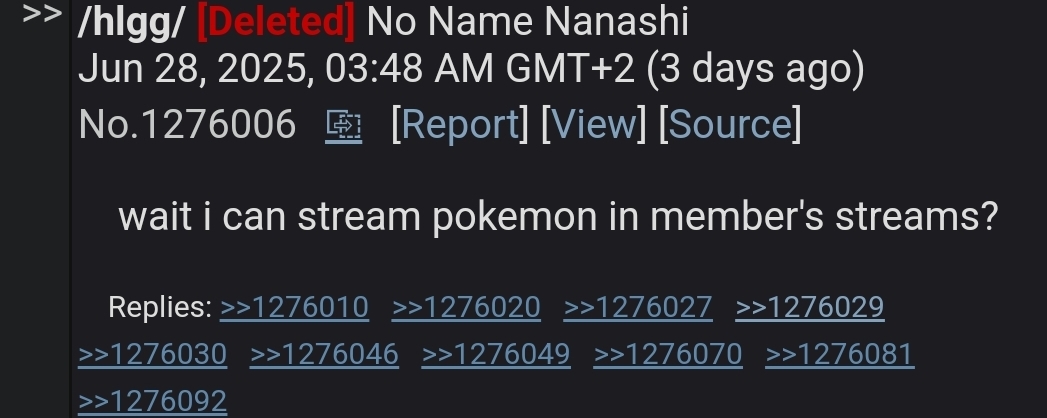Follow reply link >>1276030

152,355
